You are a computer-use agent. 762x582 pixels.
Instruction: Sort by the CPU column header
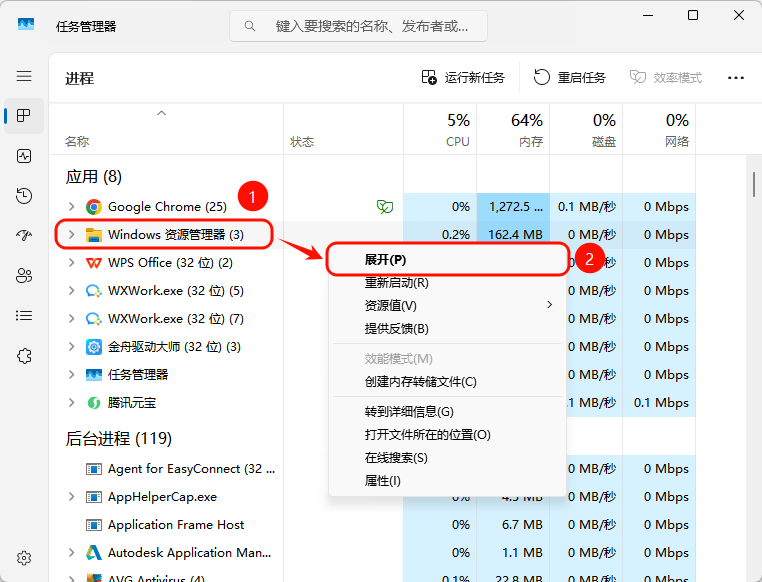(x=440, y=129)
